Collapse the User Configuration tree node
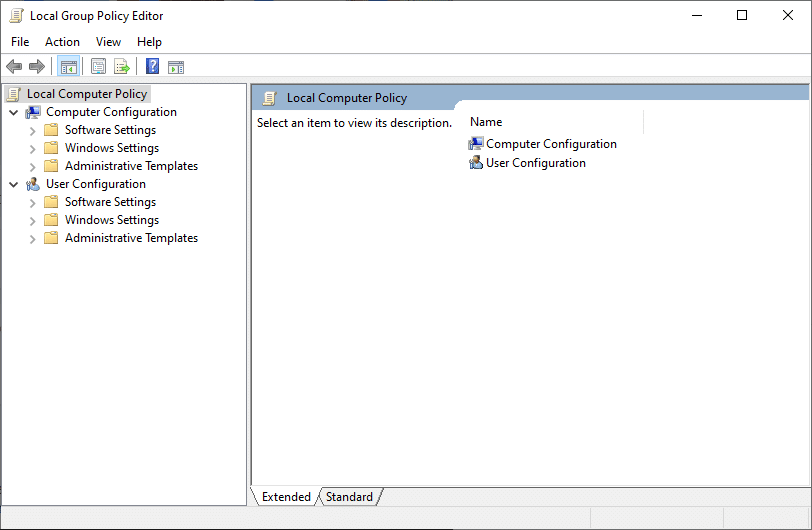Image resolution: width=812 pixels, height=530 pixels. [x=13, y=185]
